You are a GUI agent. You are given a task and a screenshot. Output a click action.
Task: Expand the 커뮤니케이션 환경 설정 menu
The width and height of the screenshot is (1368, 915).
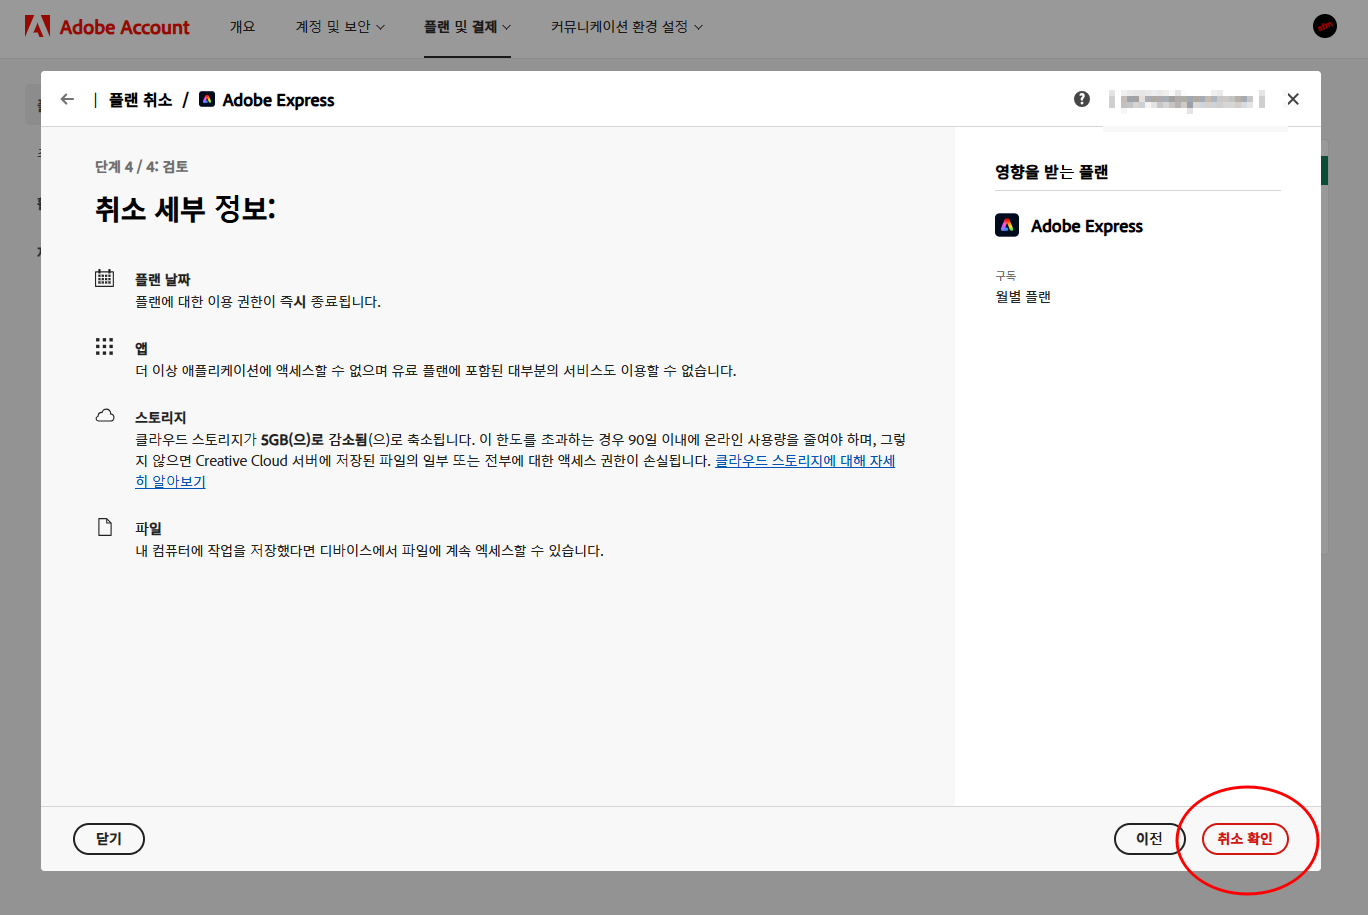point(627,27)
